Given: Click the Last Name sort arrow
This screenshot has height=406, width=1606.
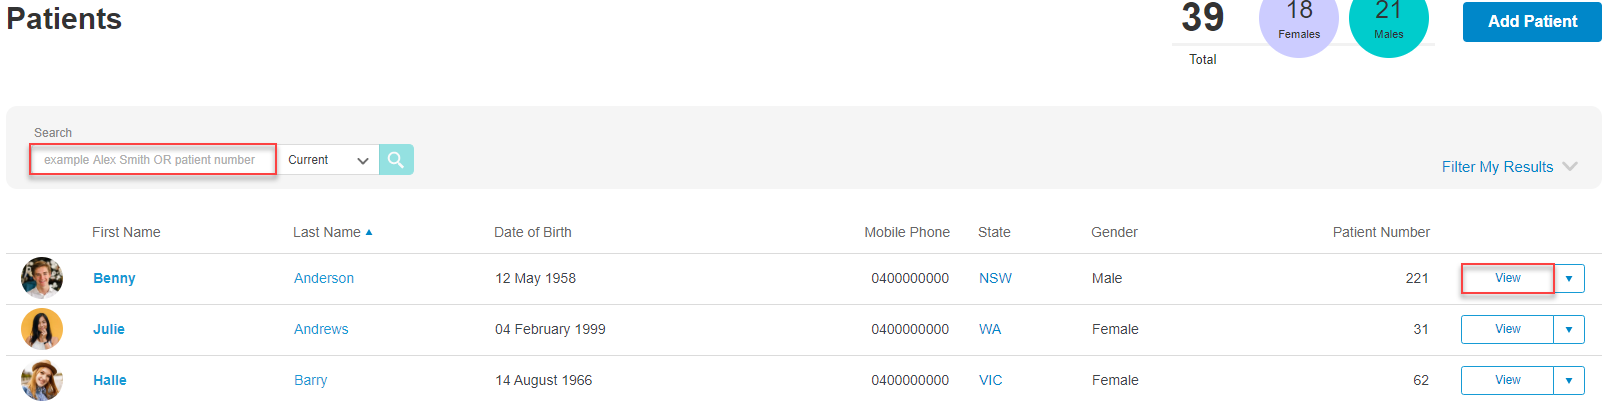Looking at the screenshot, I should [x=369, y=232].
